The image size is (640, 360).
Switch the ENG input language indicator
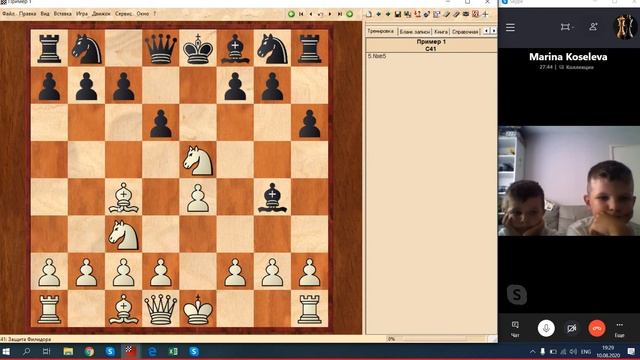(x=586, y=351)
